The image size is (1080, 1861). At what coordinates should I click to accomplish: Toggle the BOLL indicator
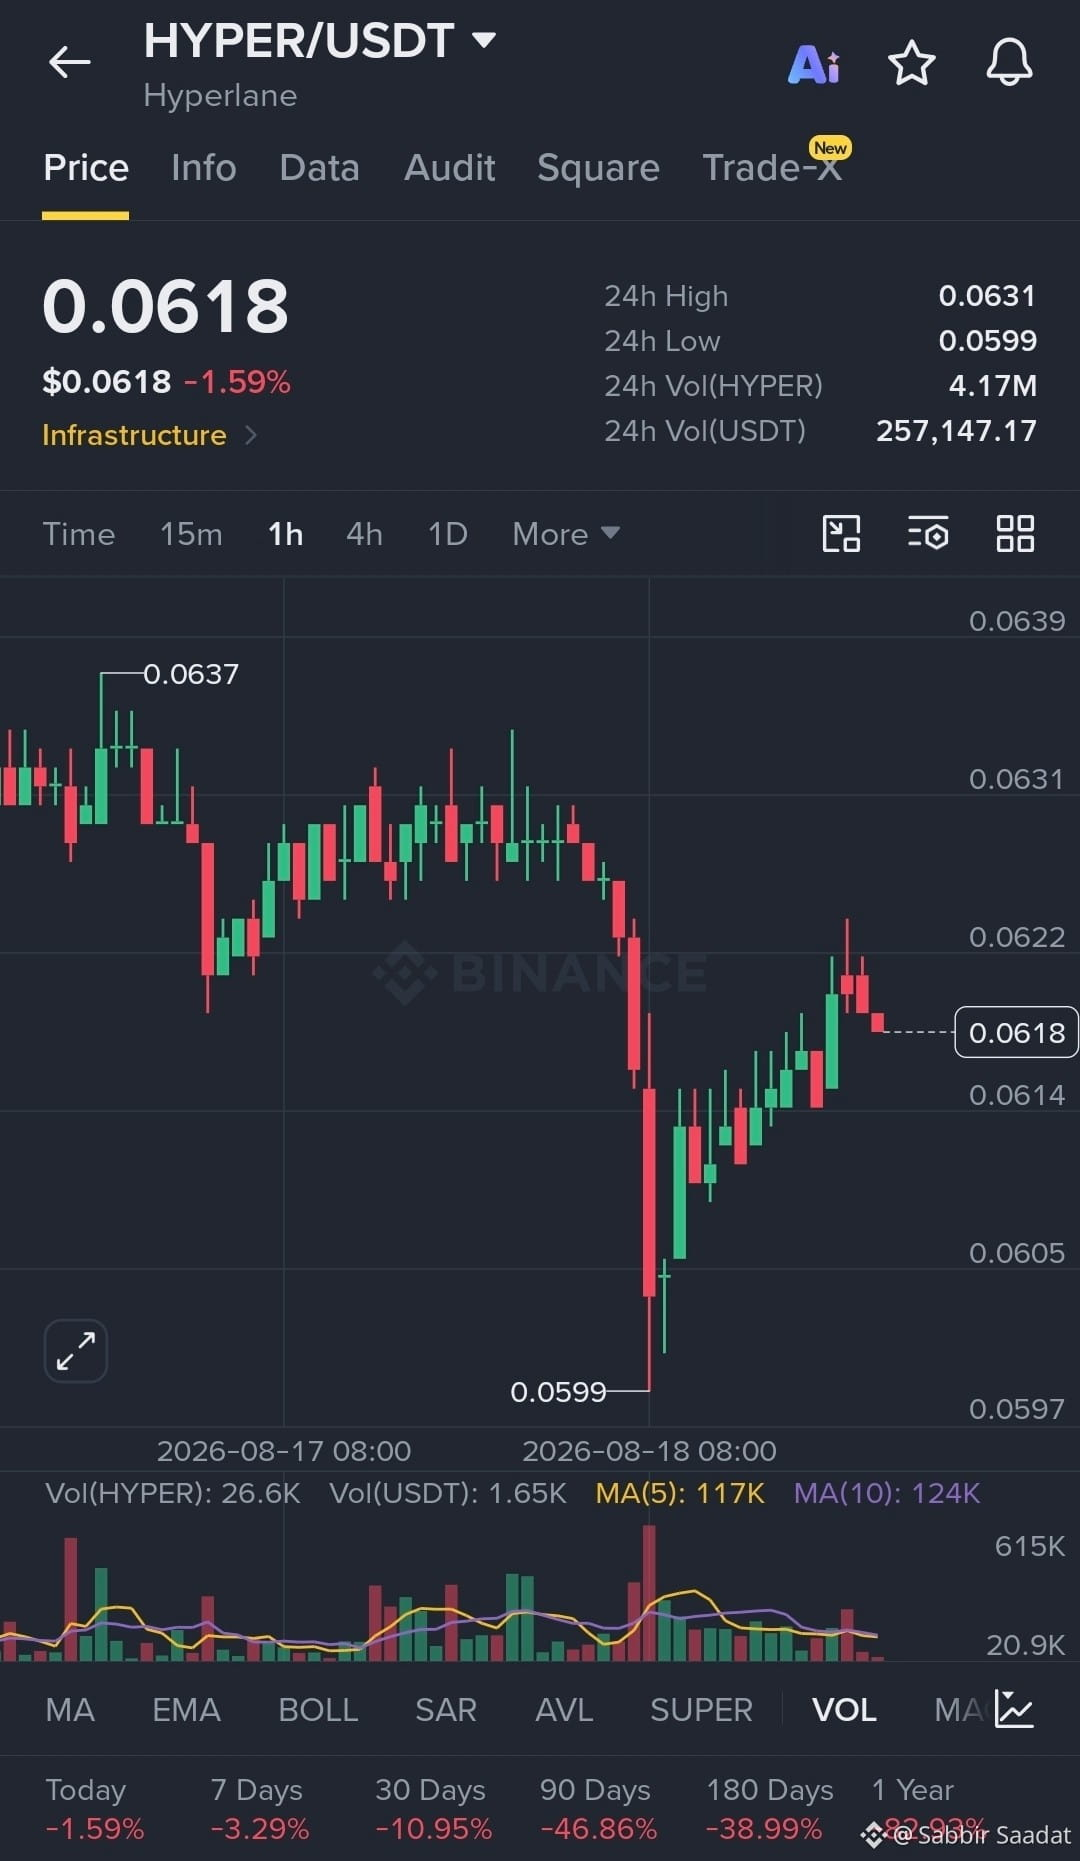point(318,1710)
